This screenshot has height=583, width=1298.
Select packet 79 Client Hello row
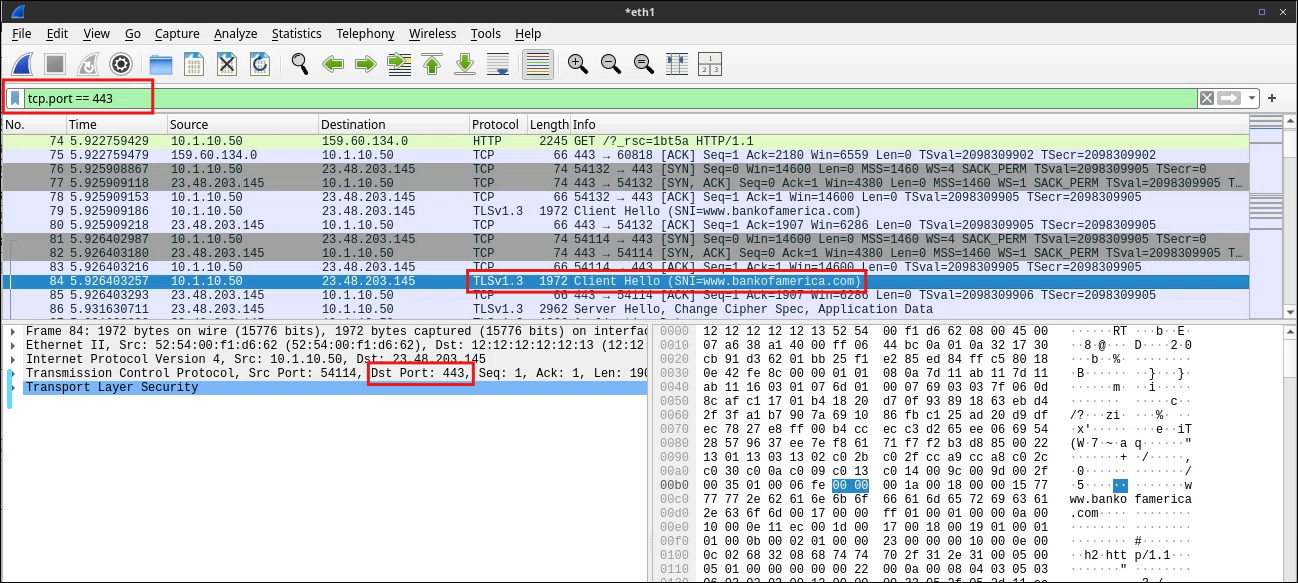tap(625, 212)
